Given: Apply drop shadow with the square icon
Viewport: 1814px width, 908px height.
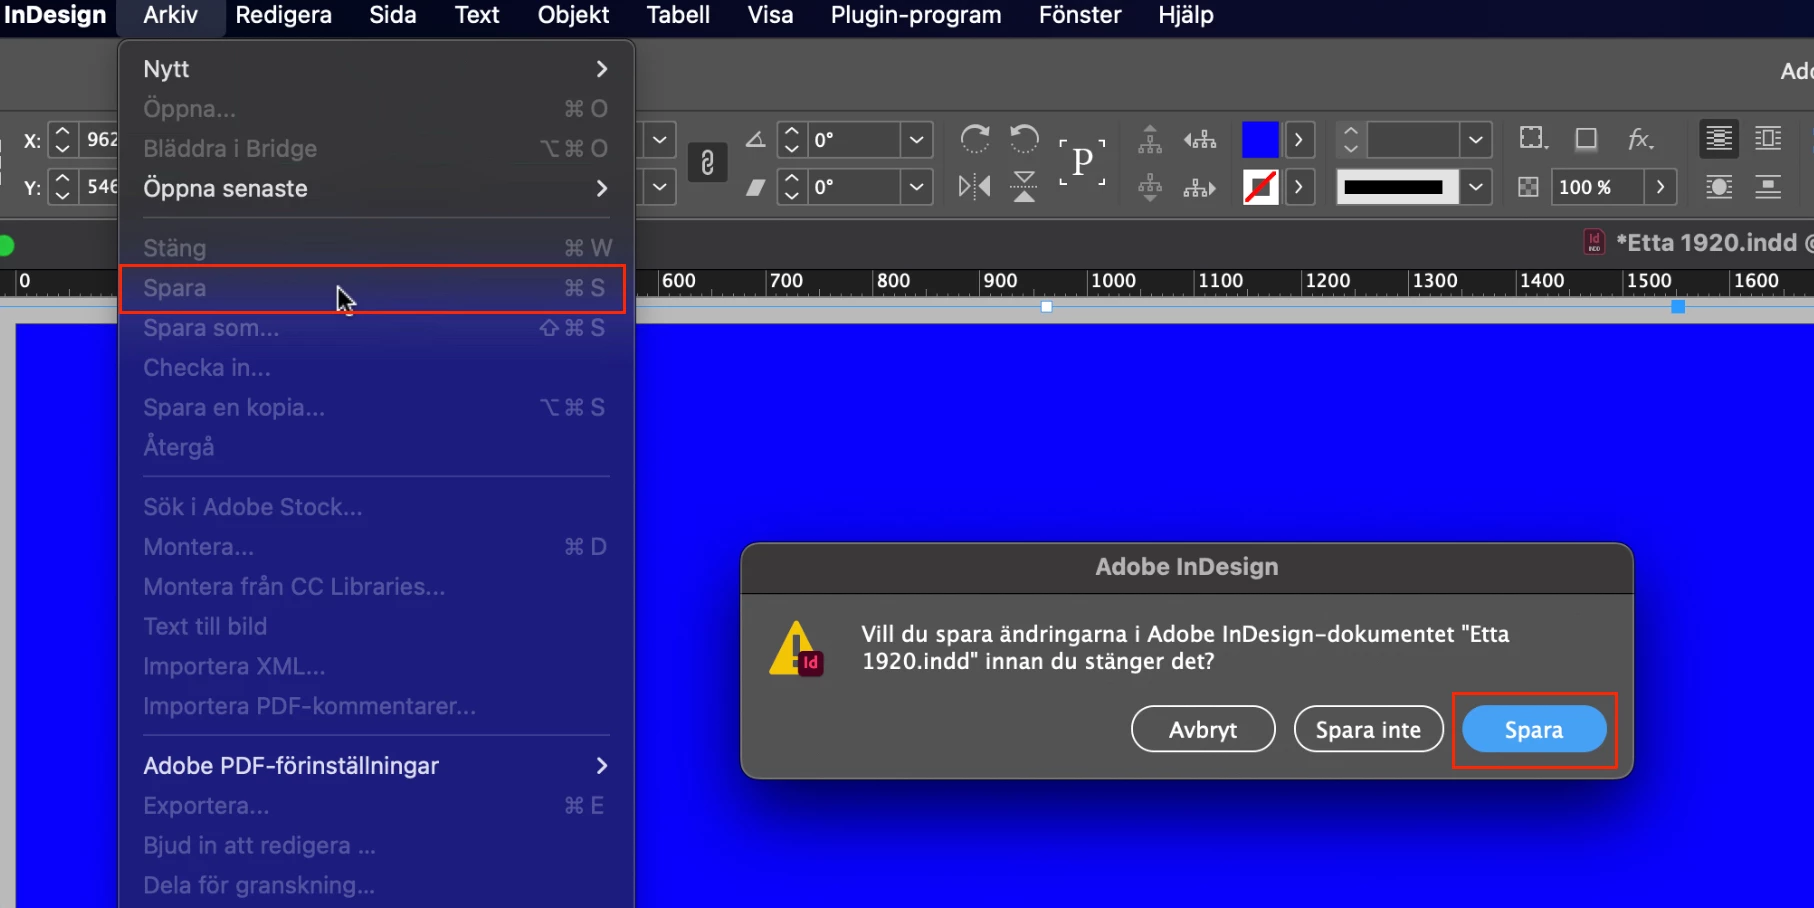Looking at the screenshot, I should 1586,139.
